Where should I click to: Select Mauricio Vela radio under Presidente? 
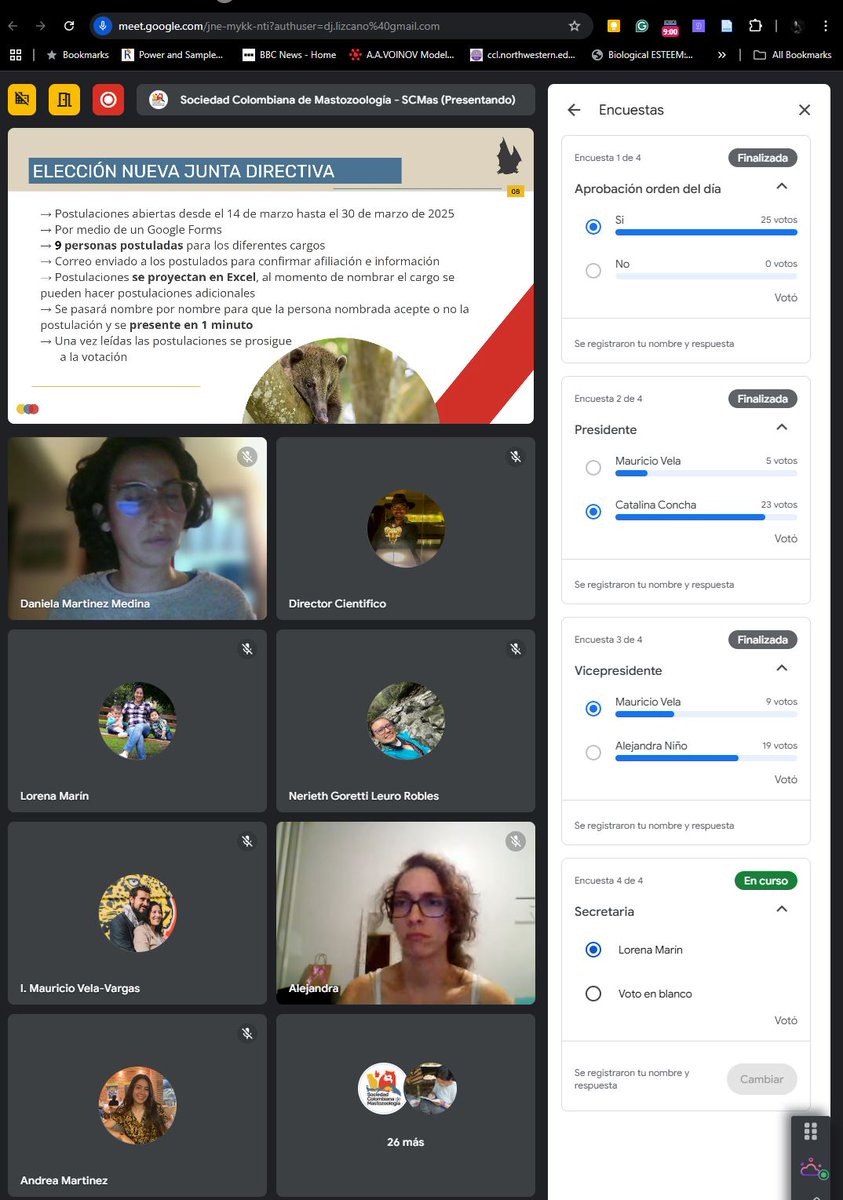pyautogui.click(x=593, y=468)
